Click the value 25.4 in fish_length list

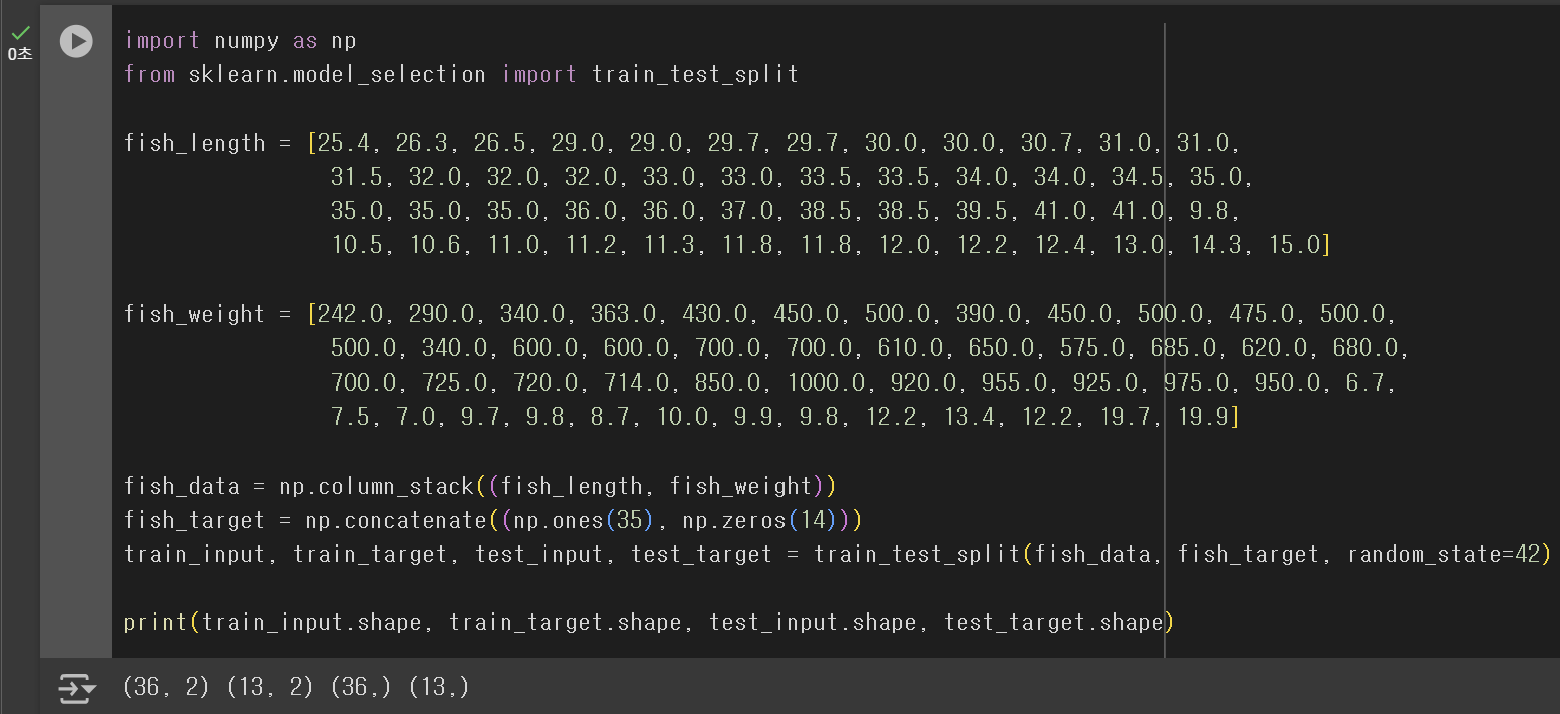344,143
